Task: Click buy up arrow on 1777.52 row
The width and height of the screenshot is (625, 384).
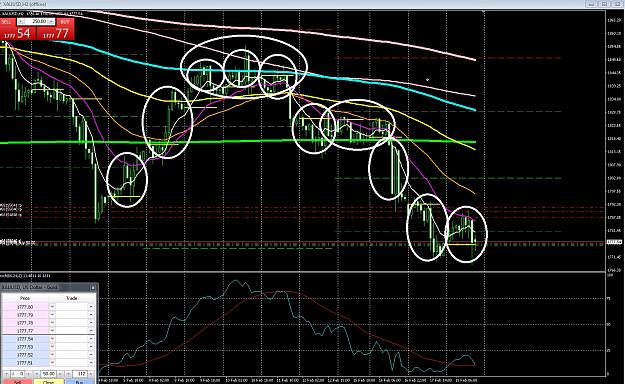Action: tap(91, 355)
